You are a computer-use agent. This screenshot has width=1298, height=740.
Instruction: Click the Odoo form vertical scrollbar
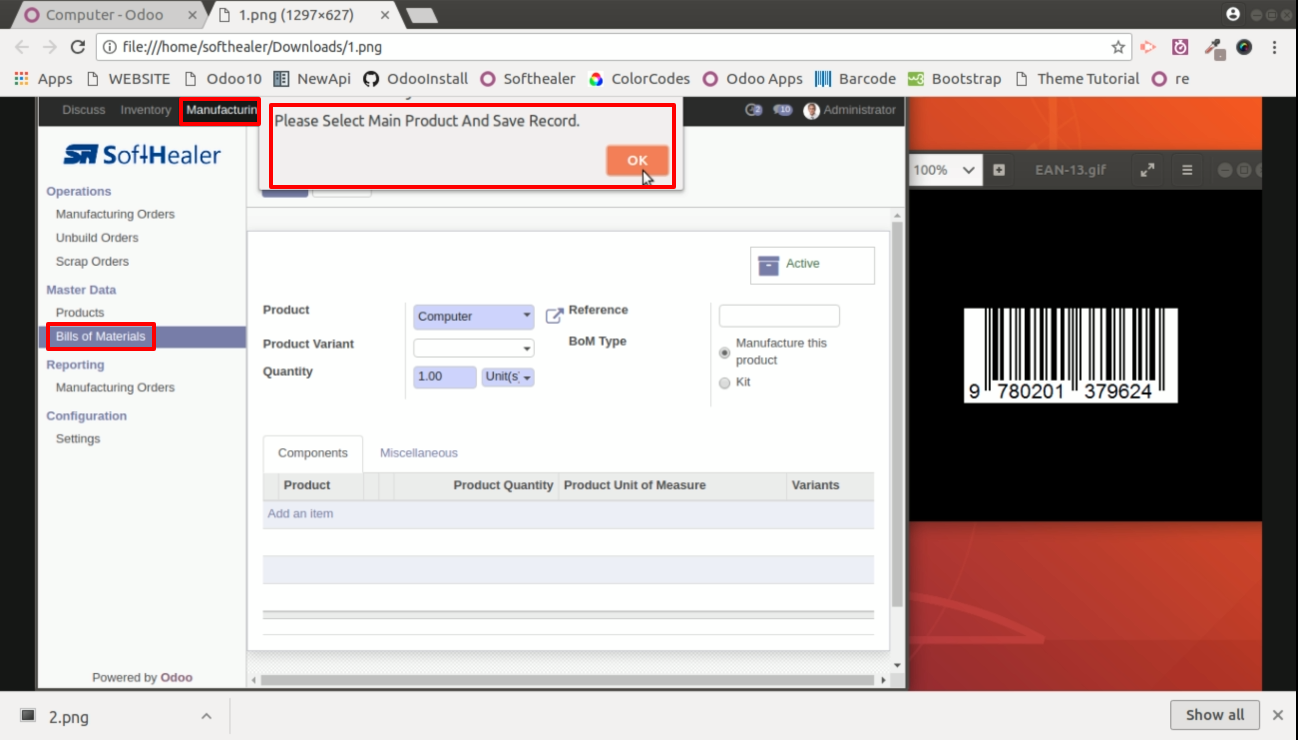pos(896,414)
